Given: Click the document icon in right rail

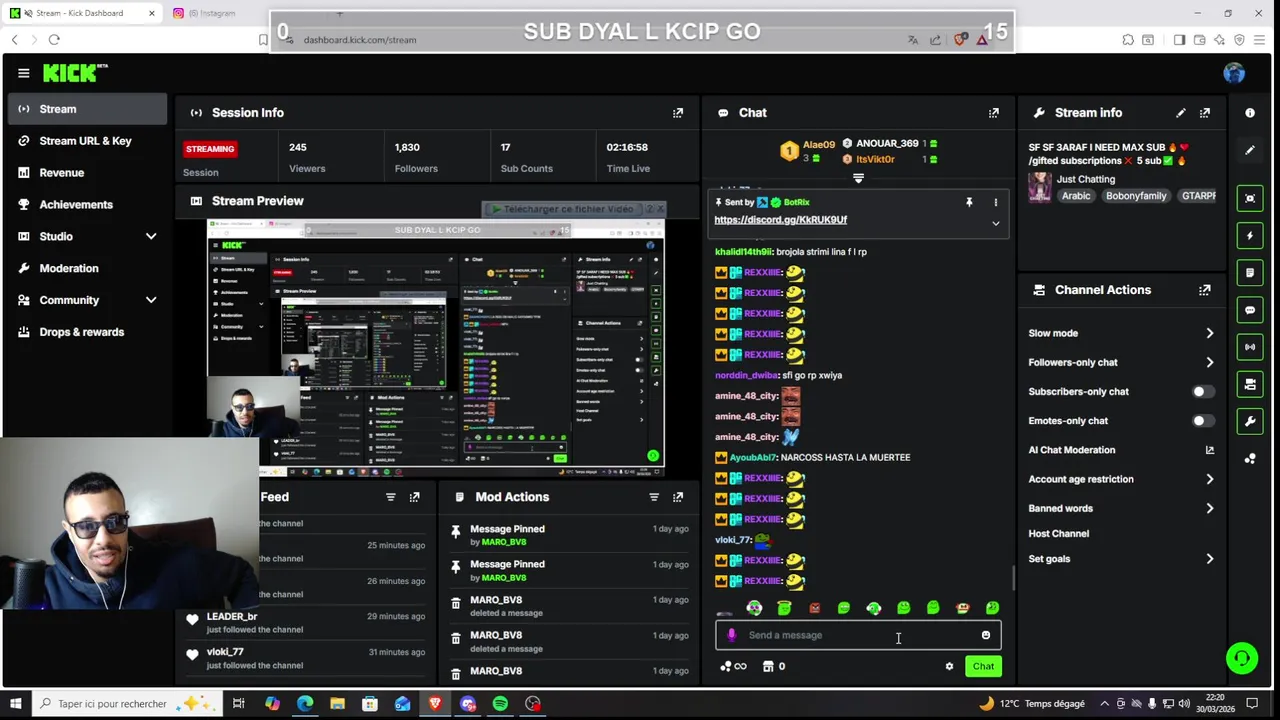Looking at the screenshot, I should point(1250,273).
